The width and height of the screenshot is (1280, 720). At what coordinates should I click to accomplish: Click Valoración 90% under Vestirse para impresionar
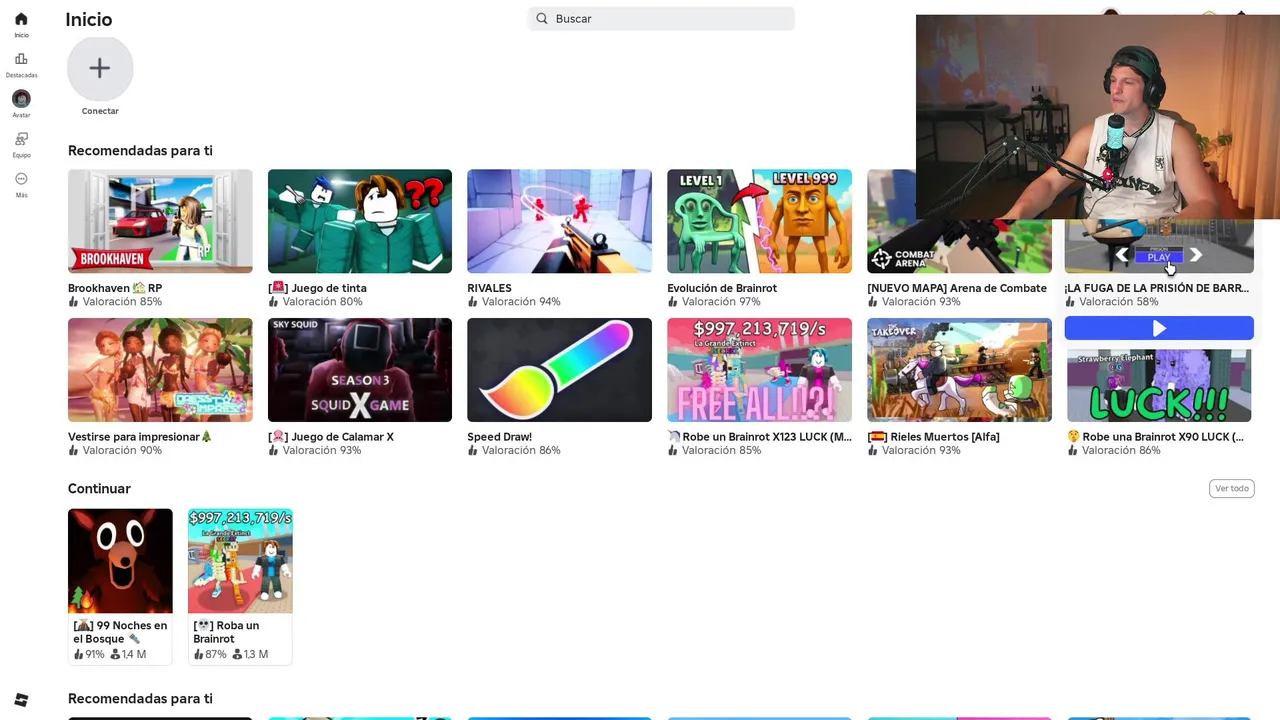[x=122, y=451]
